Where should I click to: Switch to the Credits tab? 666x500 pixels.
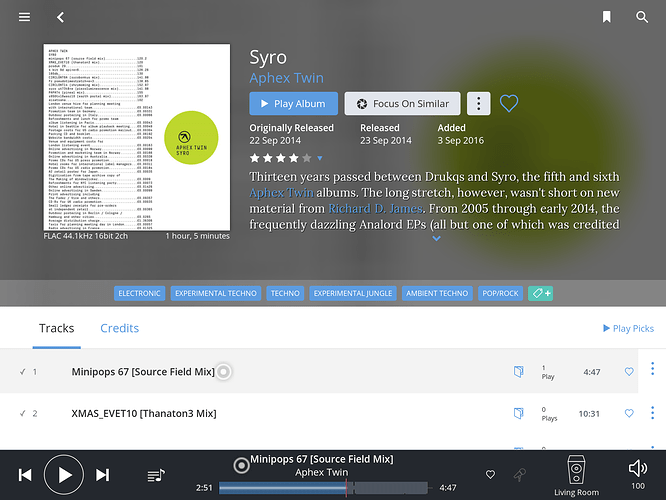click(119, 328)
